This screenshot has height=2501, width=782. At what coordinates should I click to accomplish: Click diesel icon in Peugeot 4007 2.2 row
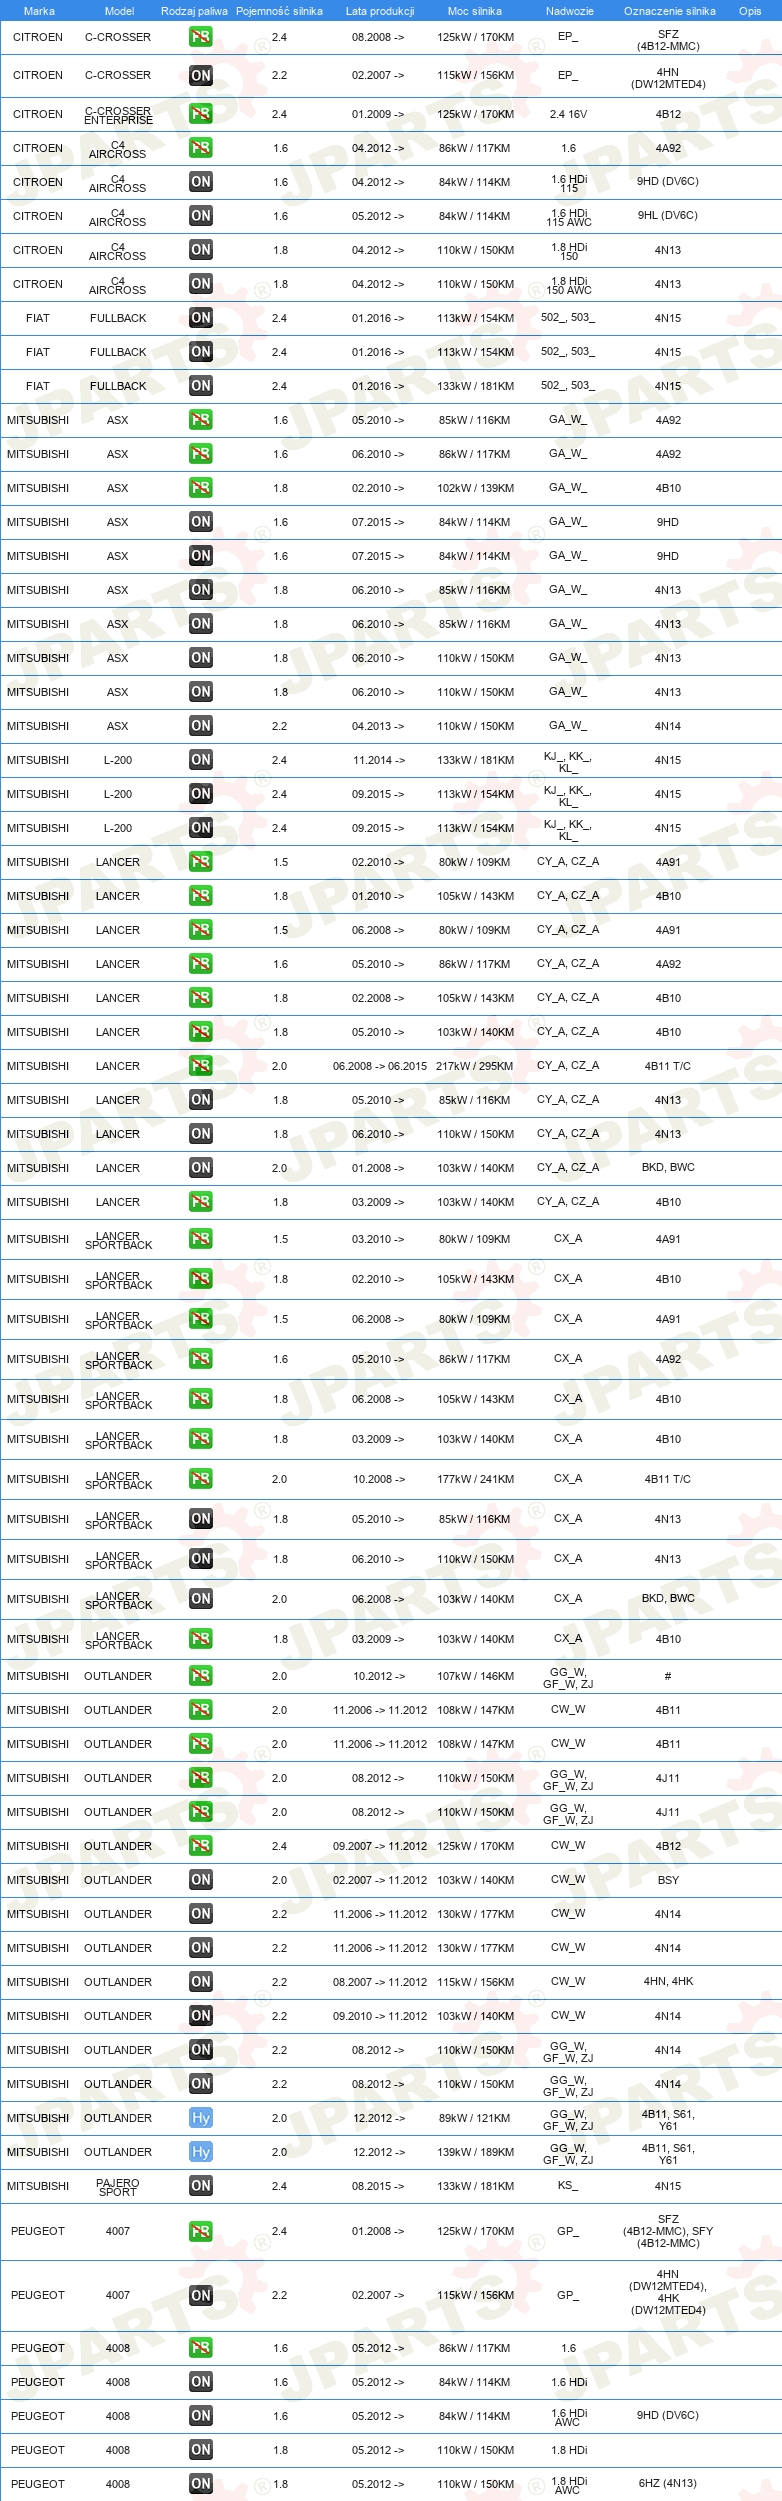tap(201, 2295)
